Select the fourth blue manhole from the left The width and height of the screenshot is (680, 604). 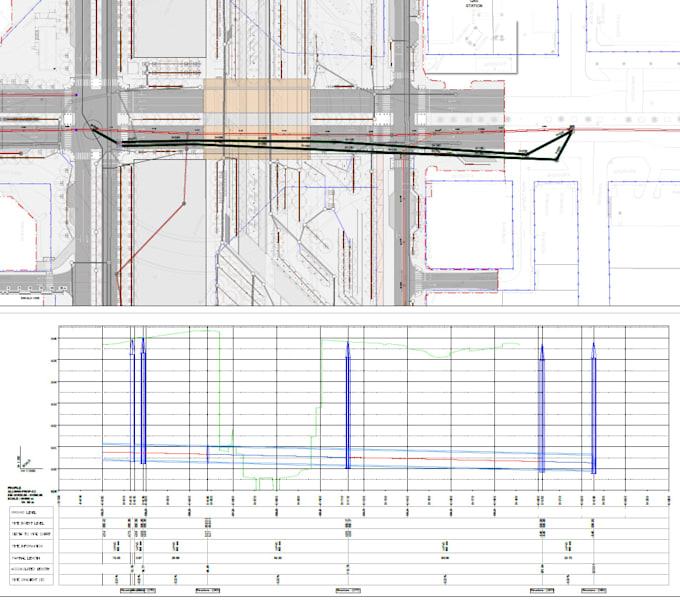(542, 408)
